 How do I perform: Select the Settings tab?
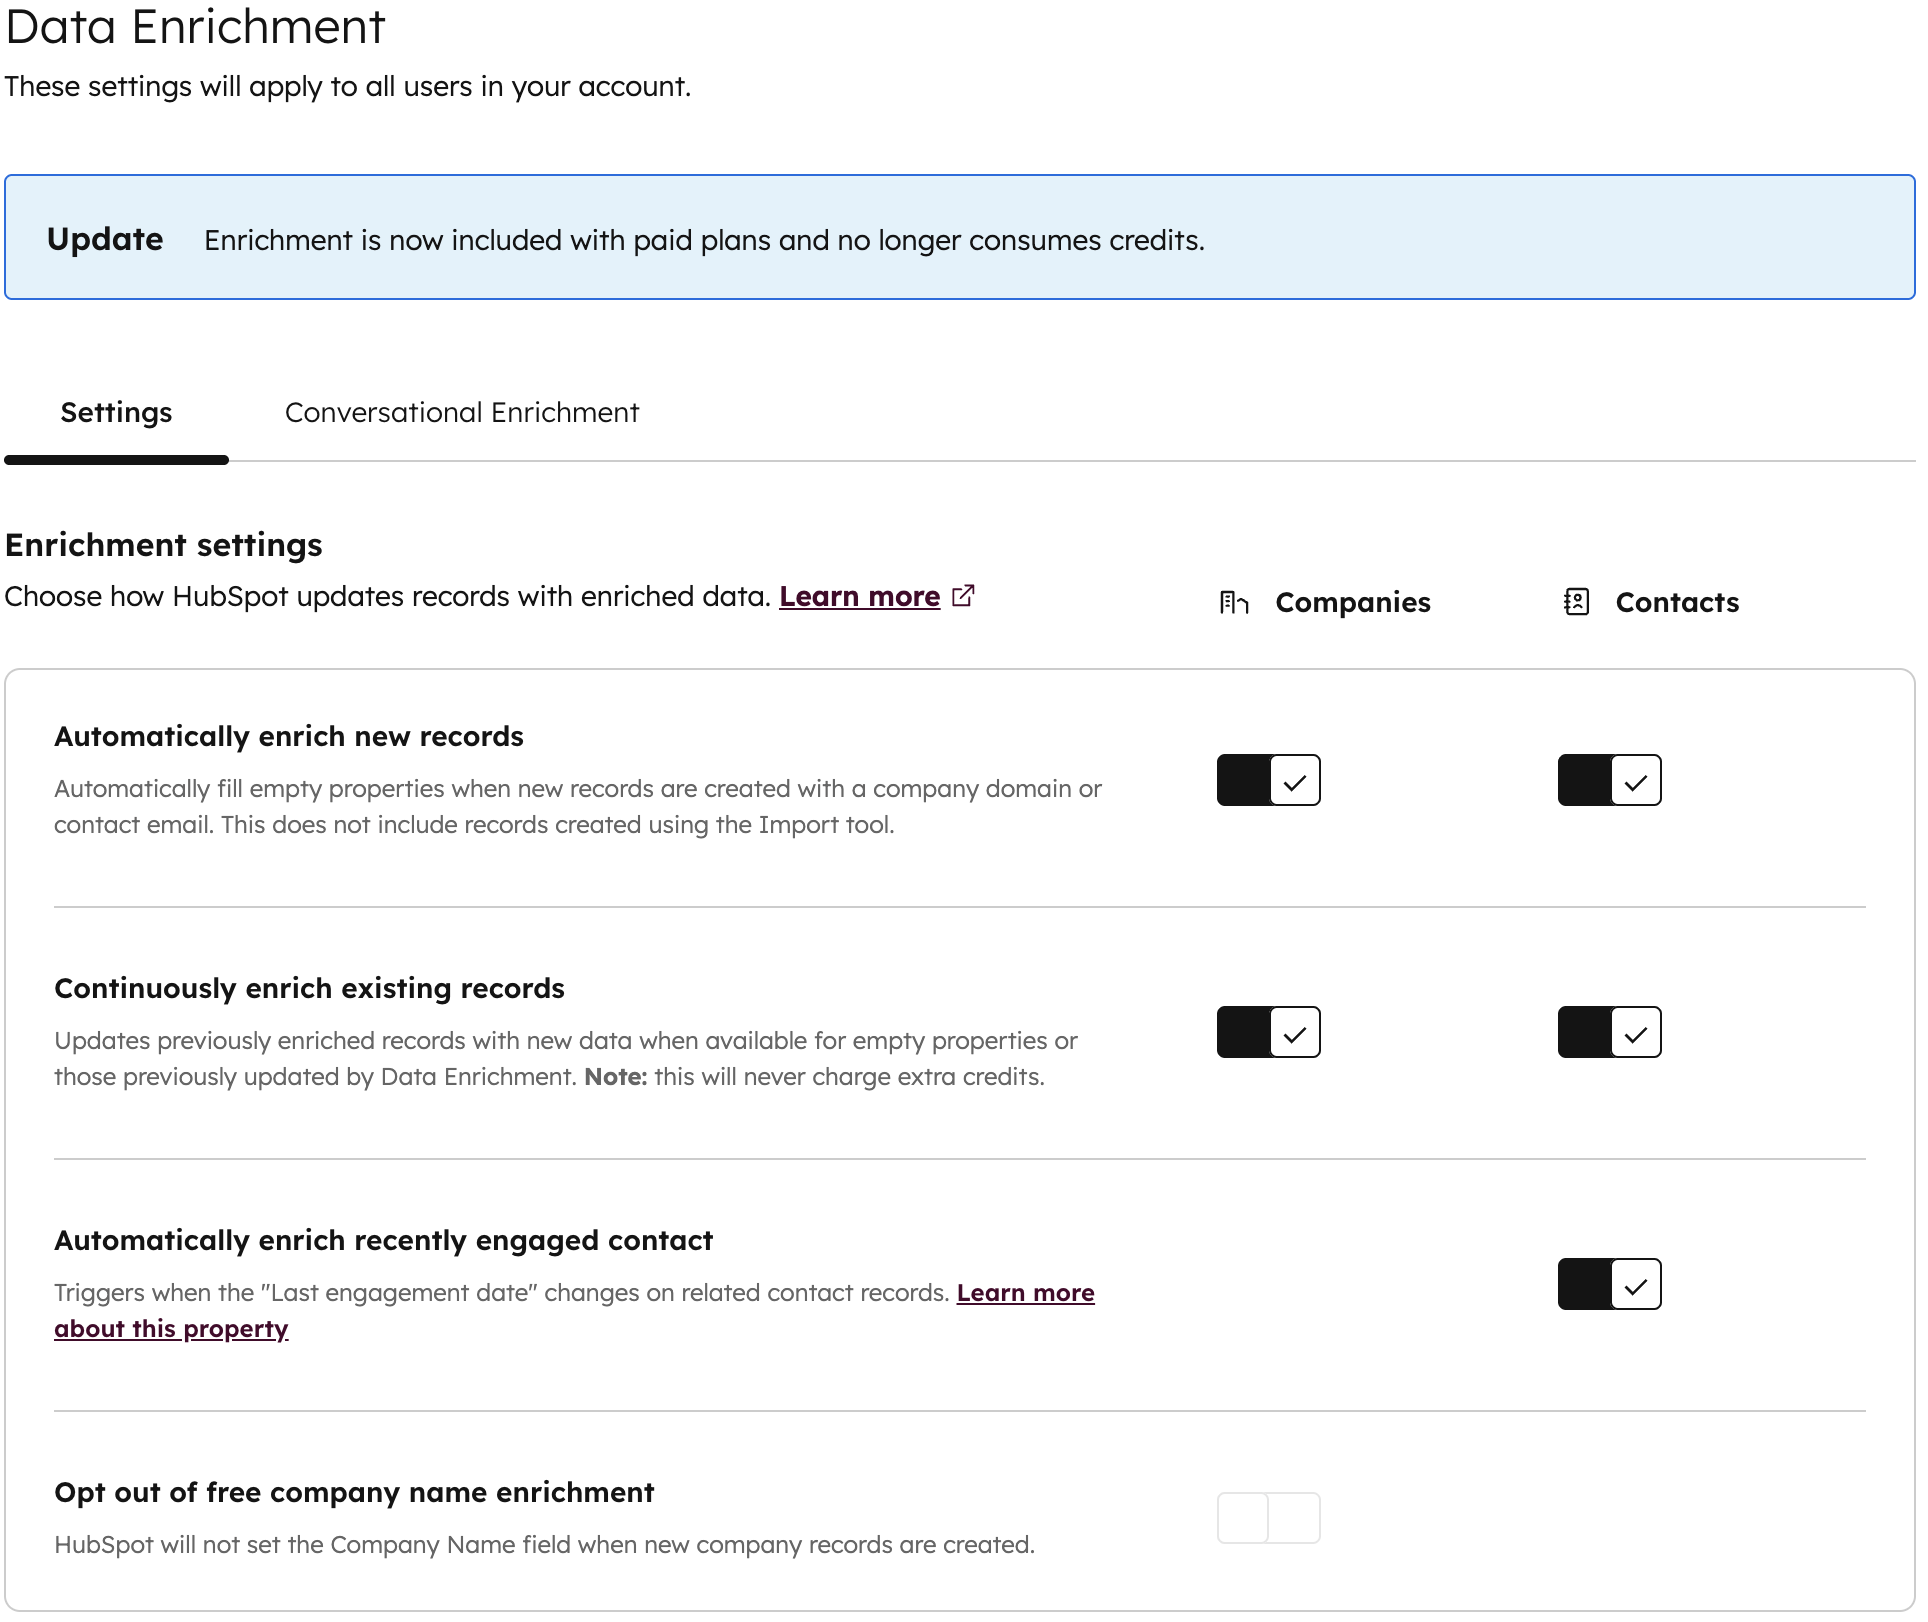point(115,412)
